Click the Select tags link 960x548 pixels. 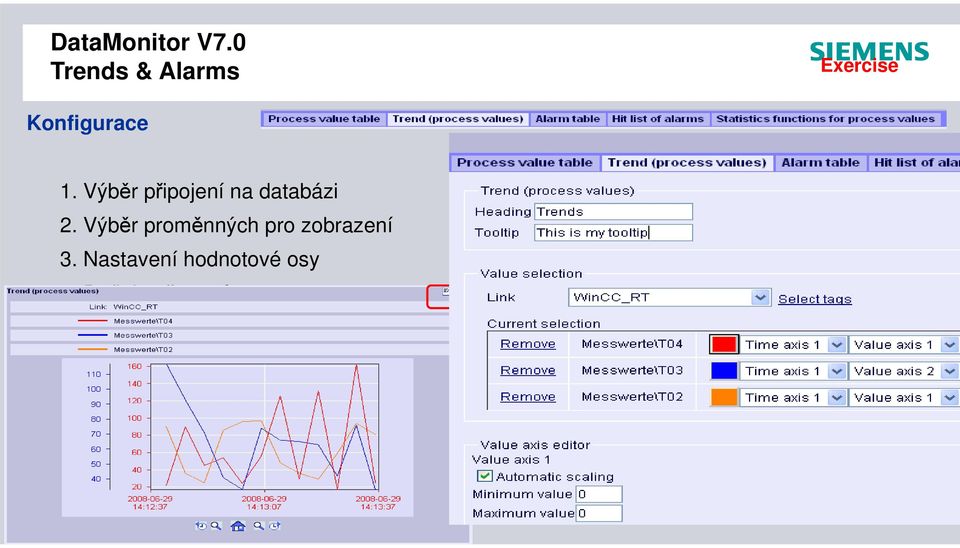tap(814, 299)
